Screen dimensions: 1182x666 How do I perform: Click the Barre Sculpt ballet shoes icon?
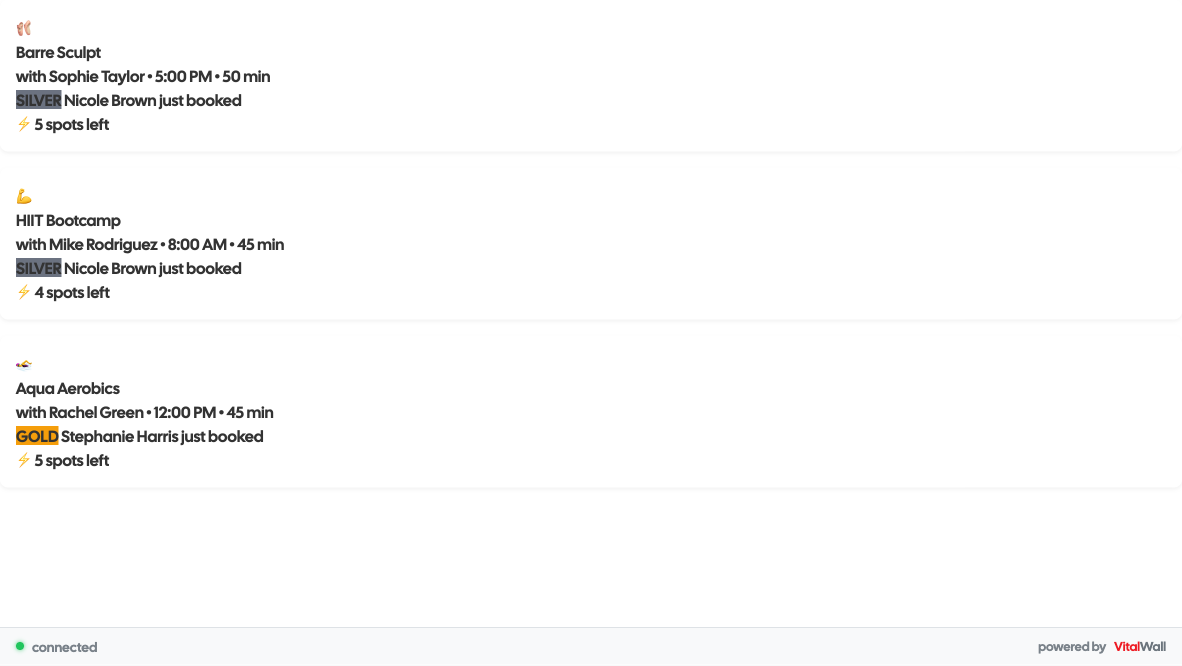[x=24, y=28]
